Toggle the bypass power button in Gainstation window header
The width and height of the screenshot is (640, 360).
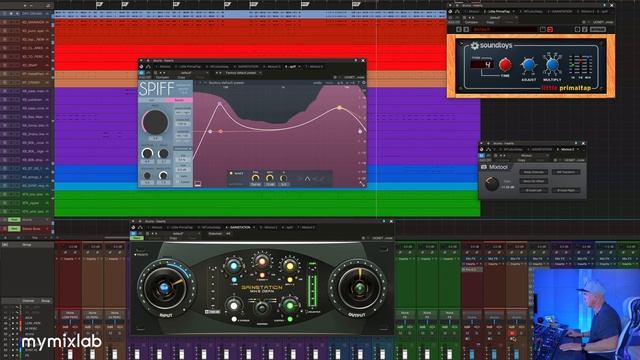point(133,233)
